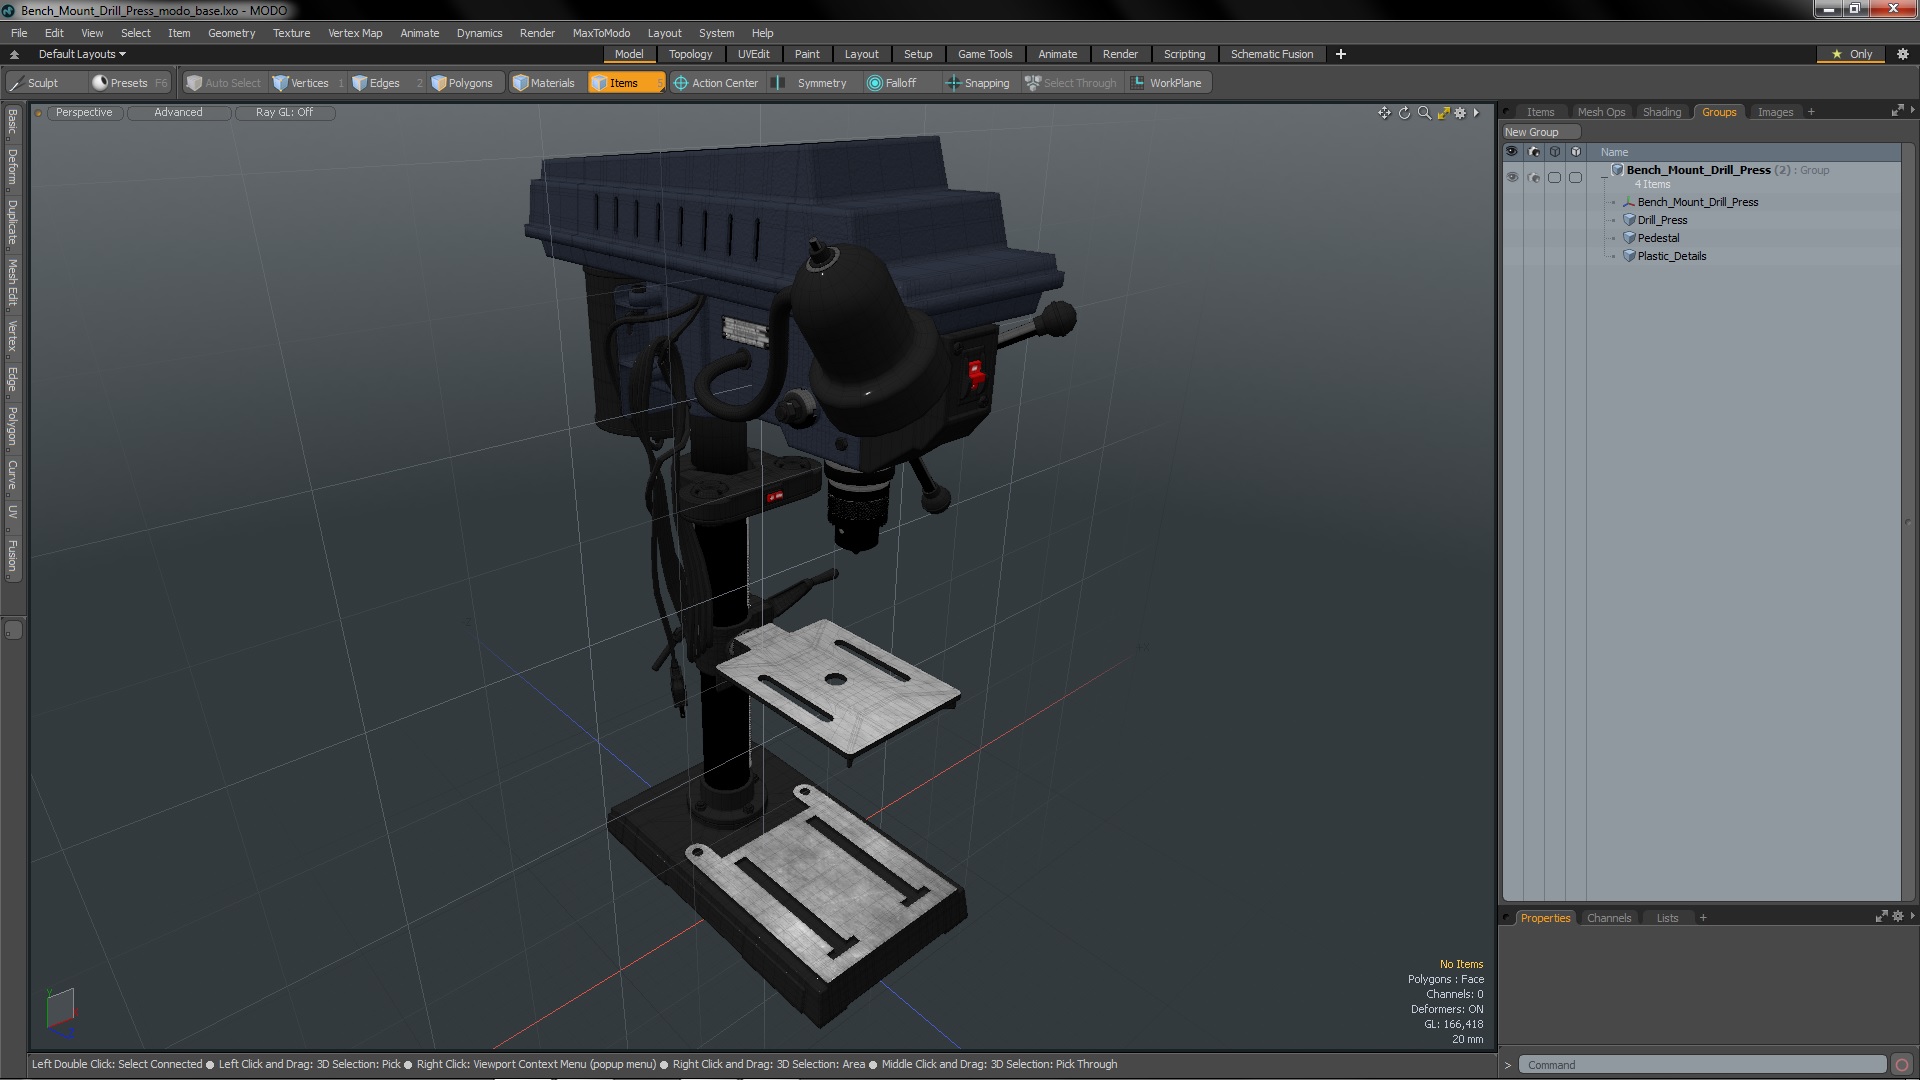This screenshot has width=1920, height=1080.
Task: Toggle render camera for Bench_Mount_Drill_Press group
Action: tap(1534, 177)
